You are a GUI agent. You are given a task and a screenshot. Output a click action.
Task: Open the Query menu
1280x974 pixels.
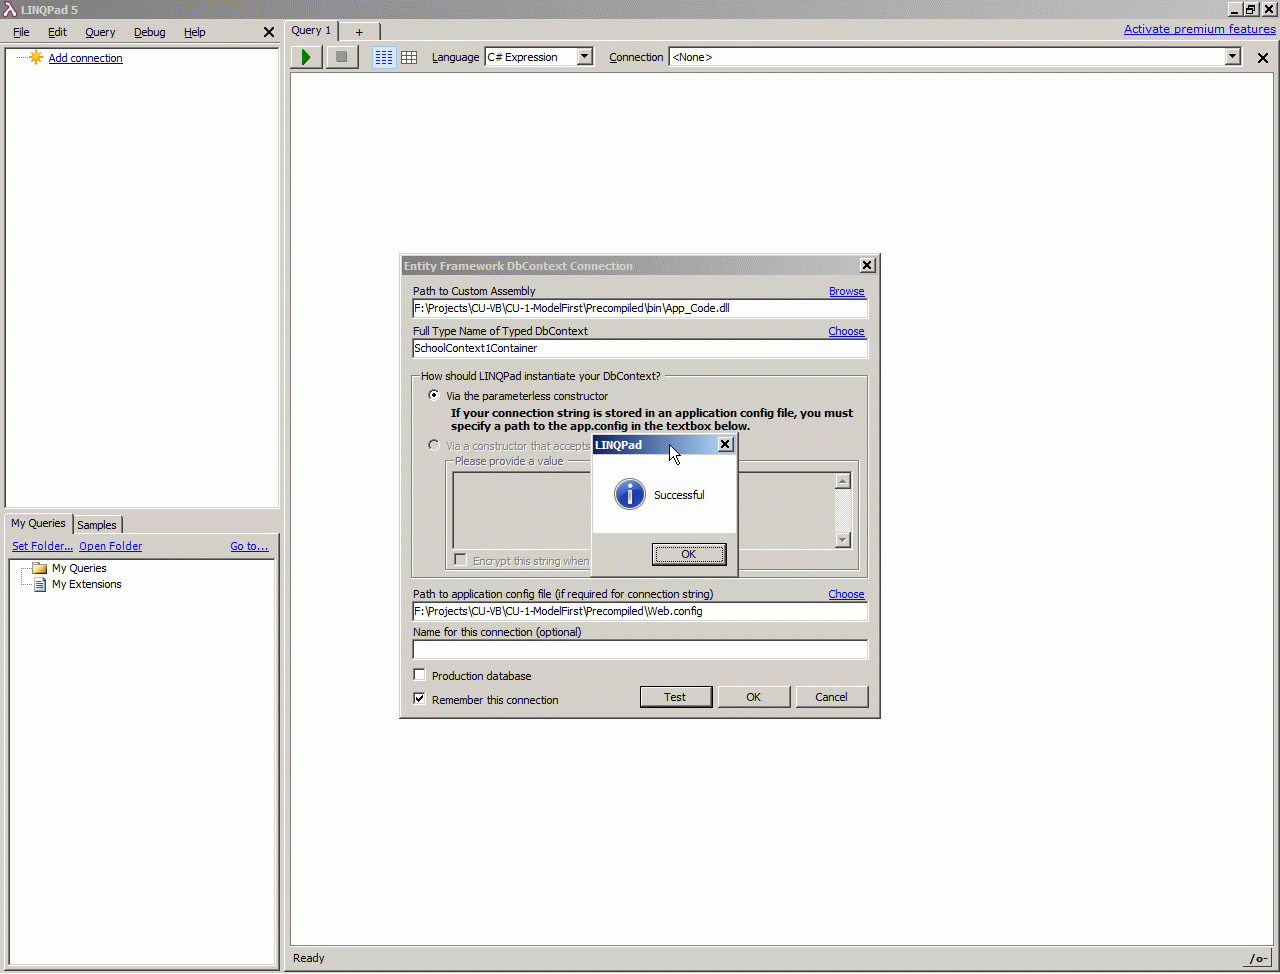(100, 32)
